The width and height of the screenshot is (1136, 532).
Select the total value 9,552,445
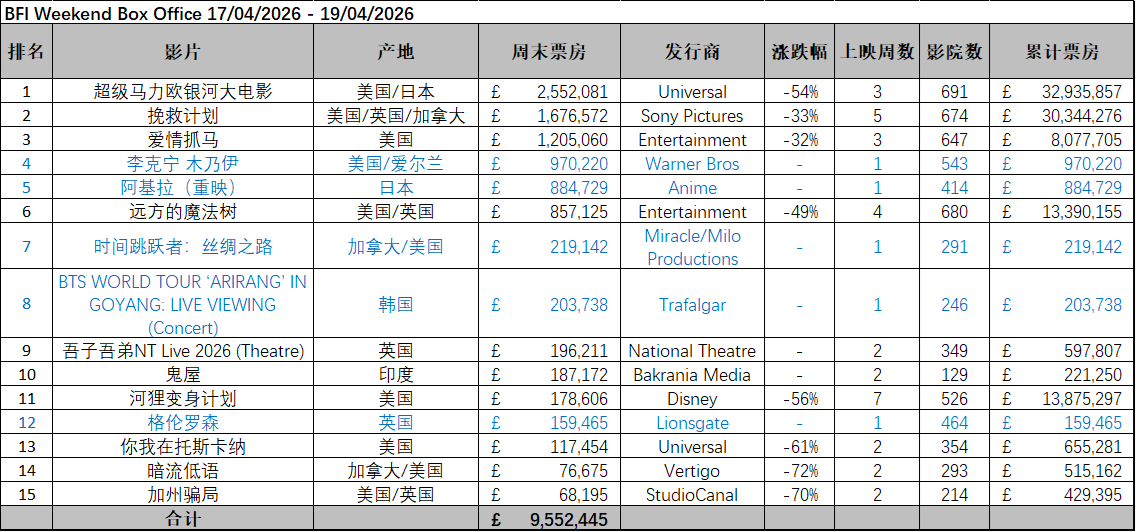pos(548,519)
